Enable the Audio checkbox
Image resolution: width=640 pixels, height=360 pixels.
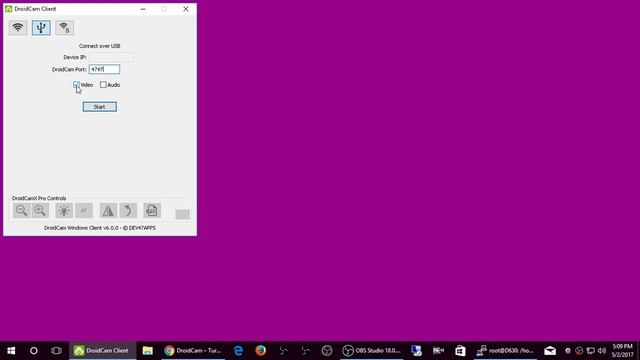[103, 84]
